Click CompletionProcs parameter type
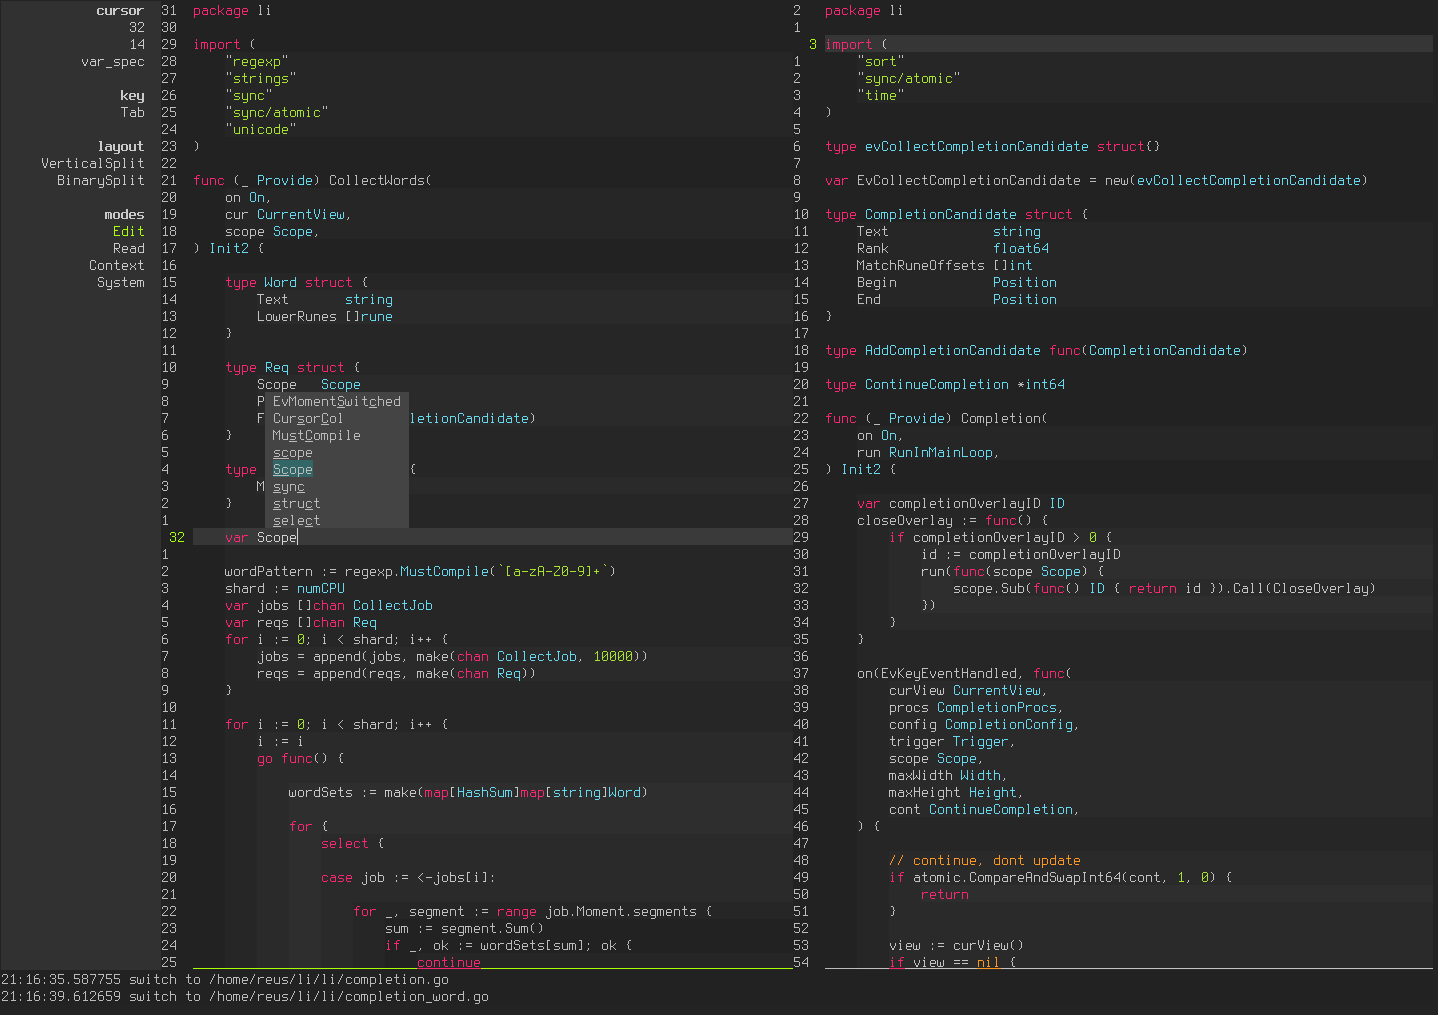This screenshot has height=1015, width=1438. point(996,707)
